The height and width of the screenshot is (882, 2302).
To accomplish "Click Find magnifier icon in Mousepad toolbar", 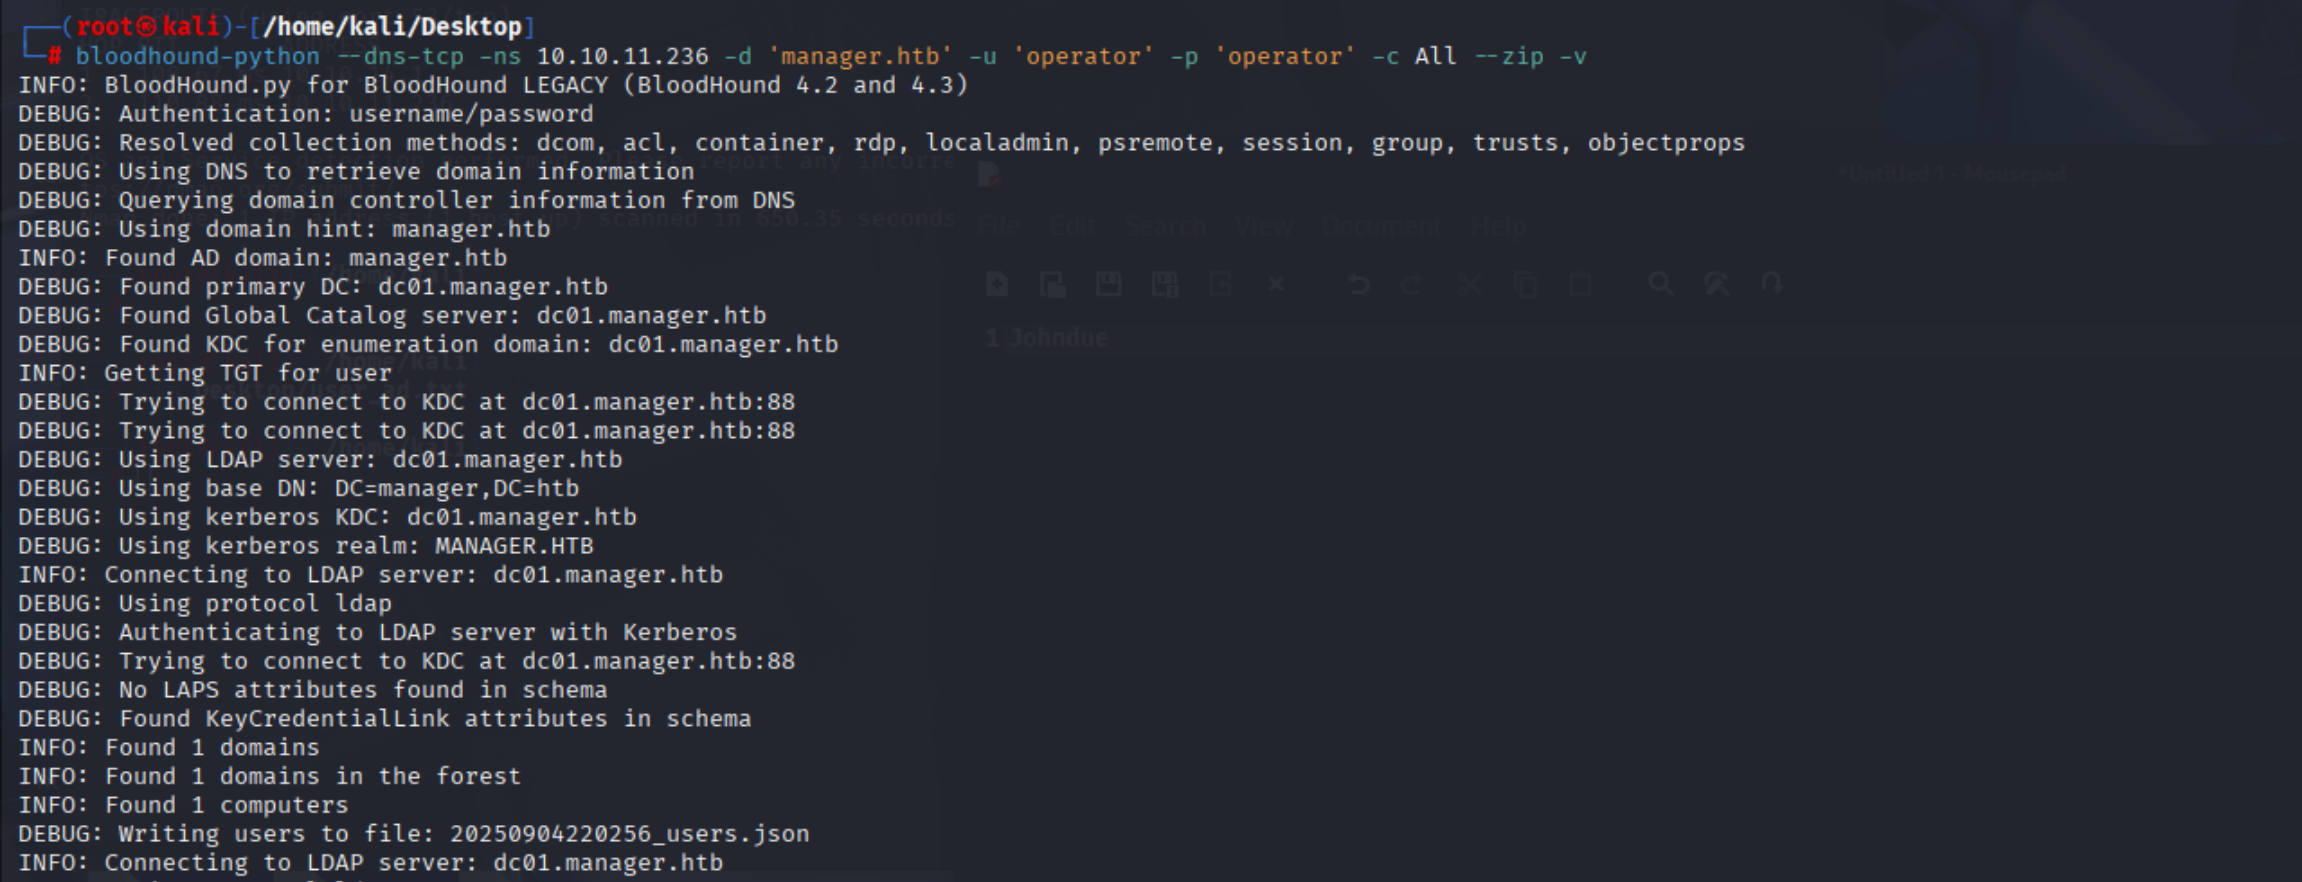I will click(1661, 285).
